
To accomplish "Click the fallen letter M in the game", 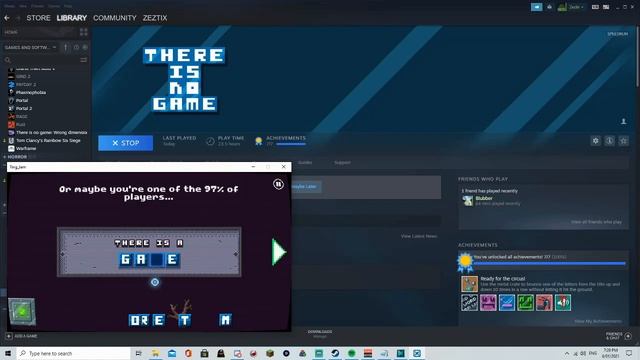I will pos(225,319).
